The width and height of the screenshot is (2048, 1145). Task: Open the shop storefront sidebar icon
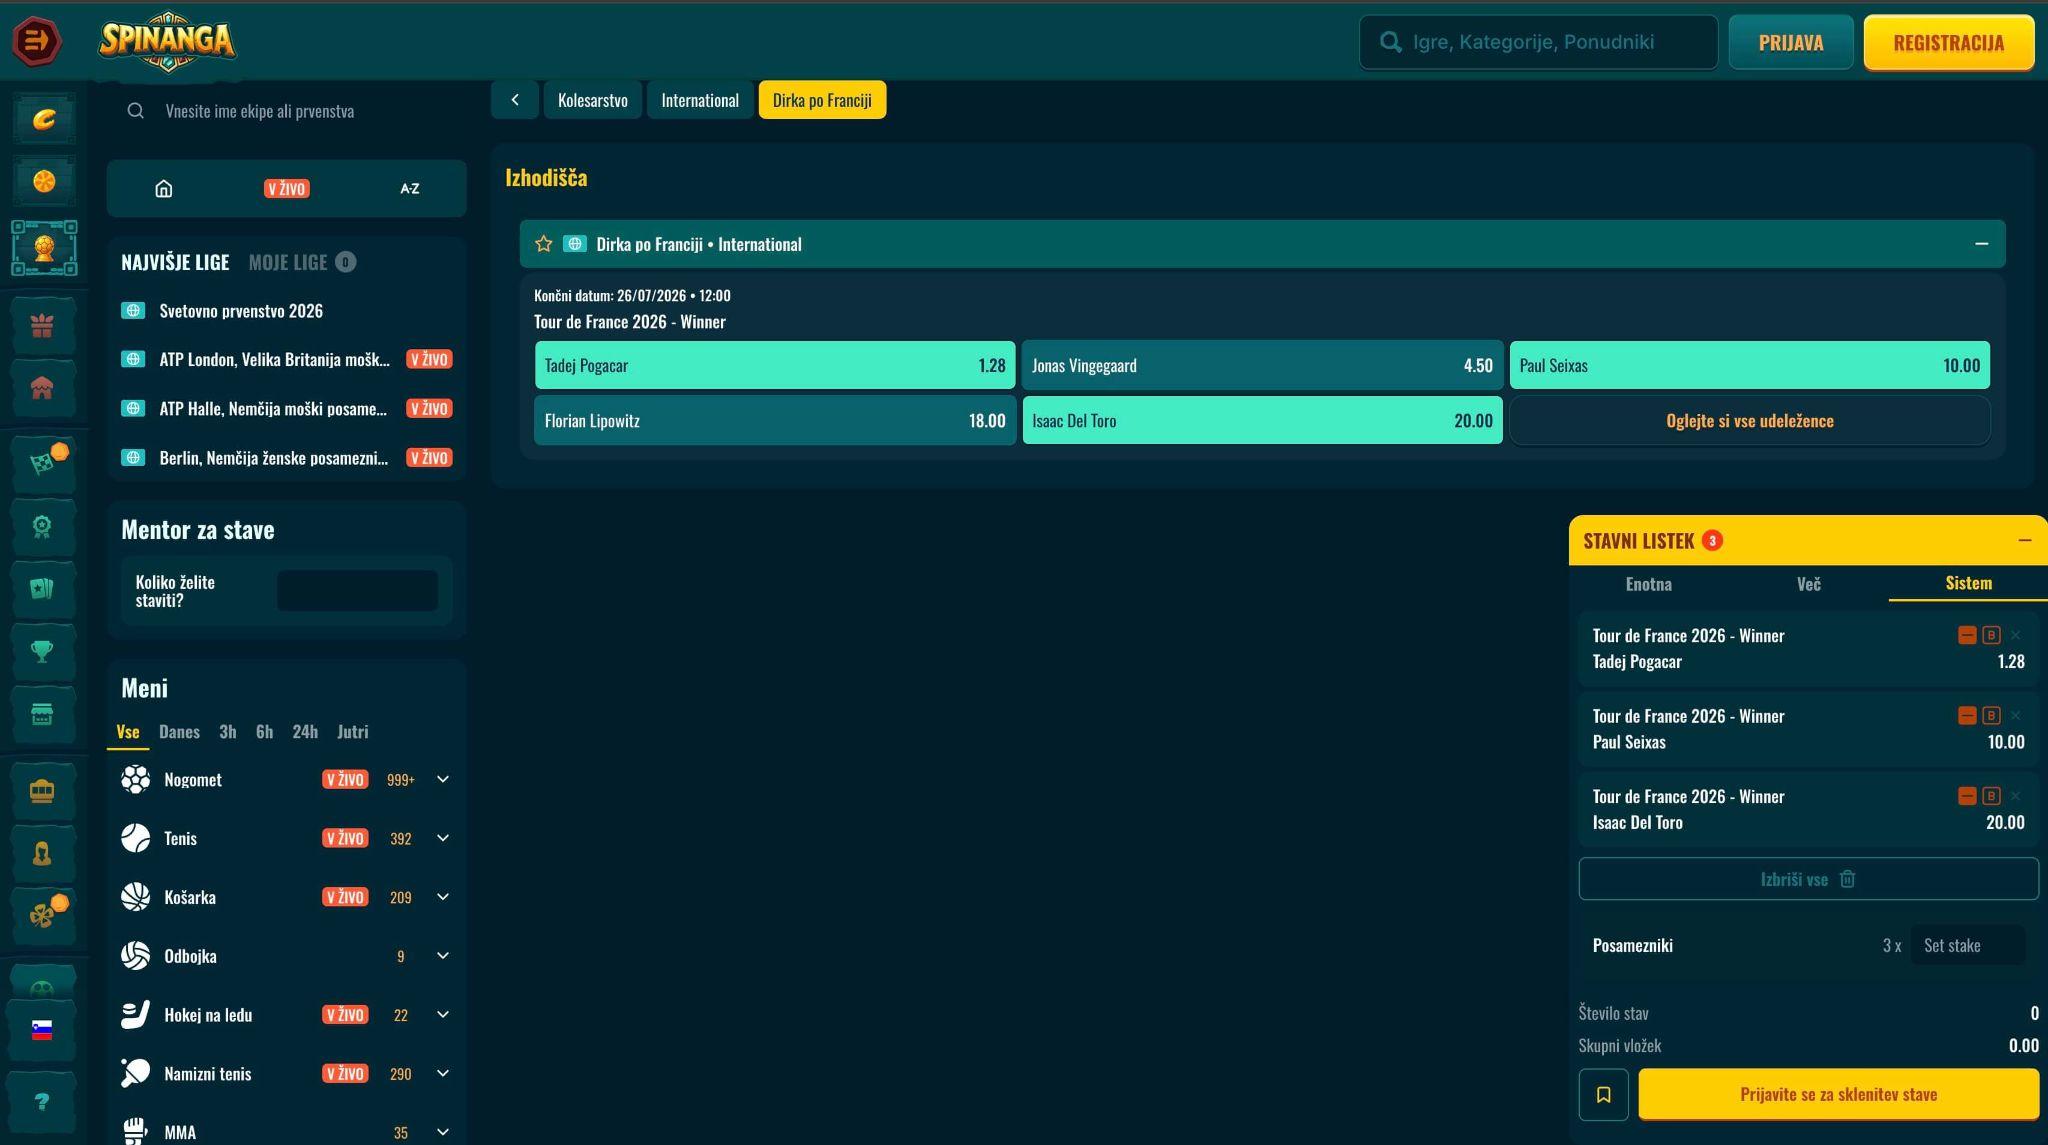[42, 714]
